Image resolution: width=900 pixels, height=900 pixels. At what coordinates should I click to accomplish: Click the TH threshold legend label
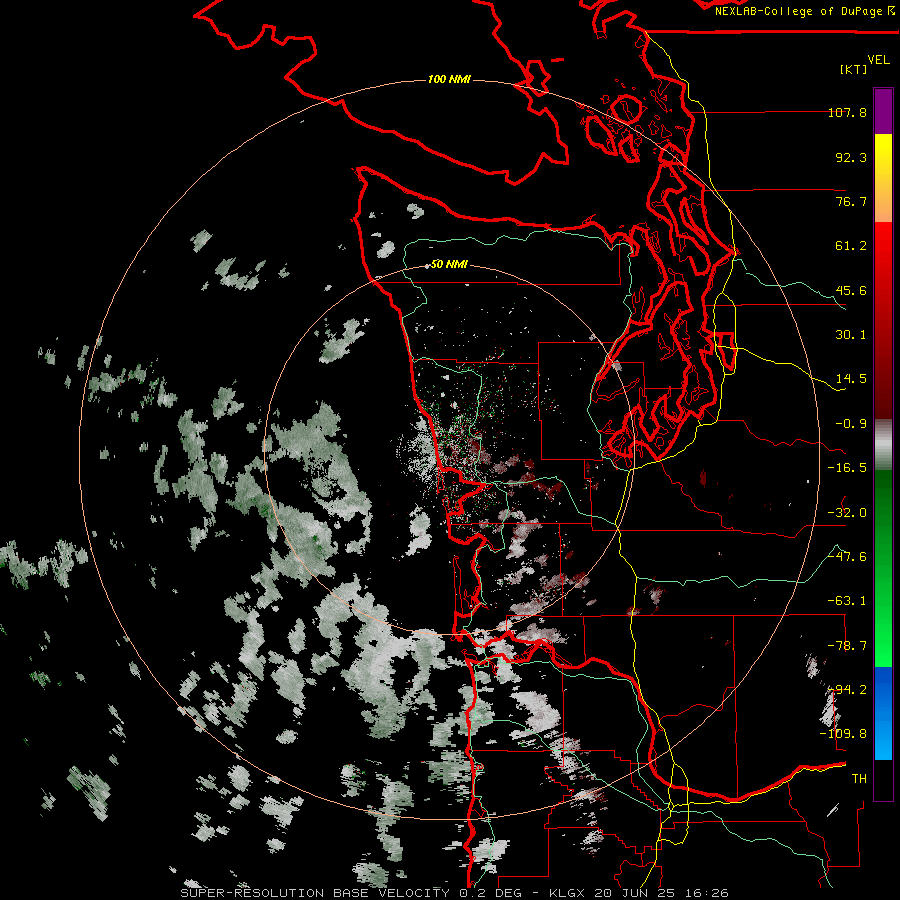click(x=859, y=779)
